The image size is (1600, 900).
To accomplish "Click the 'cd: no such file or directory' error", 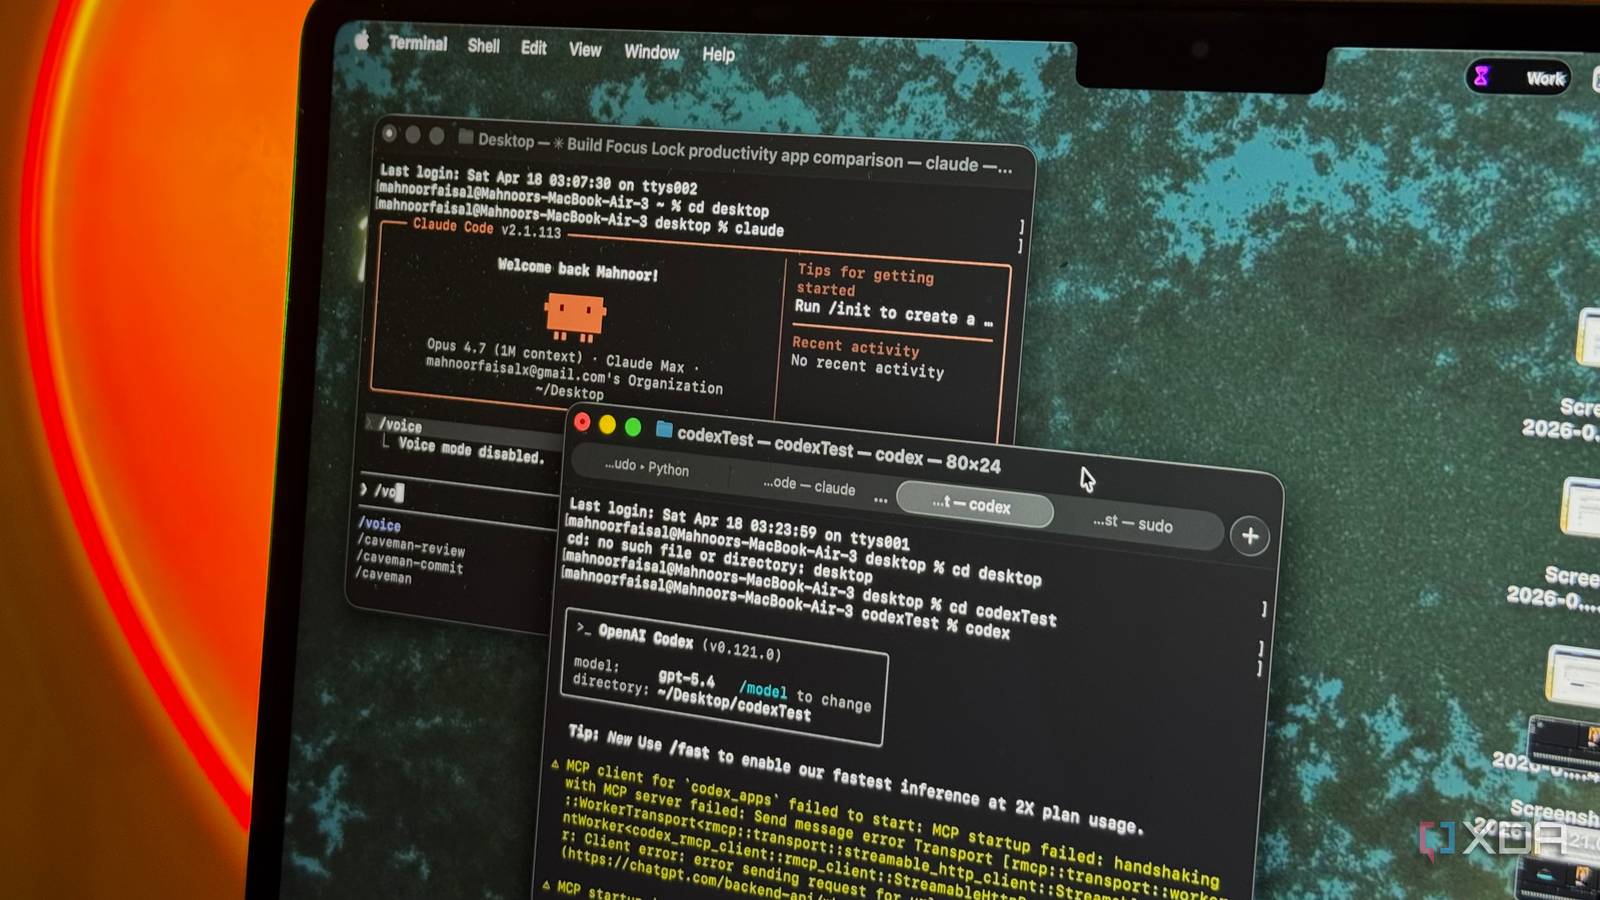I will point(718,557).
